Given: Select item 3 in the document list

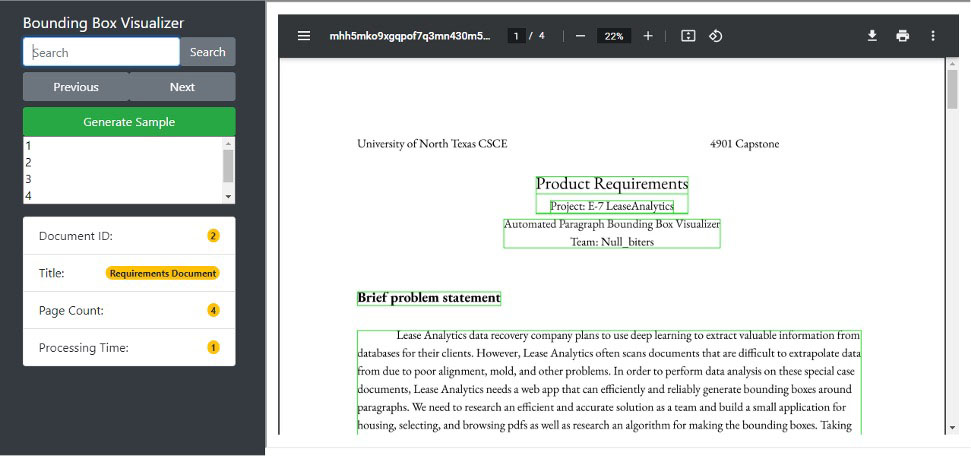Looking at the screenshot, I should (x=123, y=179).
